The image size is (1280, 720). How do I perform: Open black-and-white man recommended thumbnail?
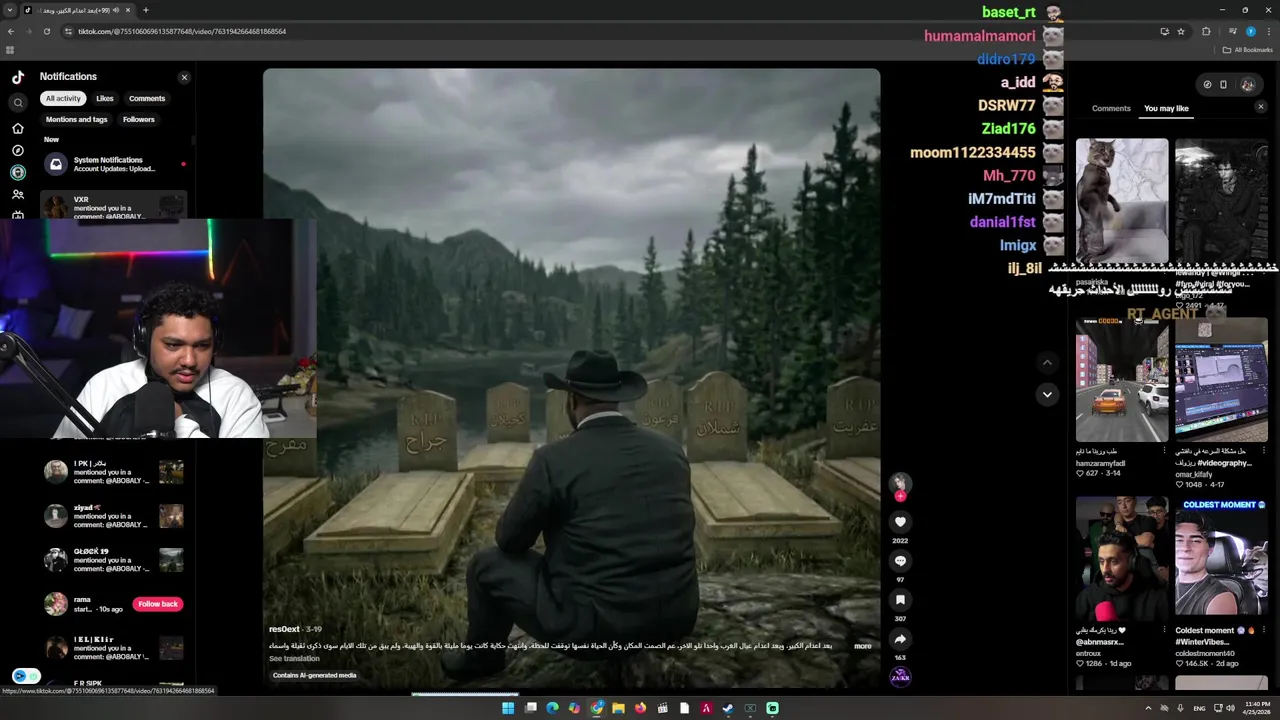(x=1221, y=200)
